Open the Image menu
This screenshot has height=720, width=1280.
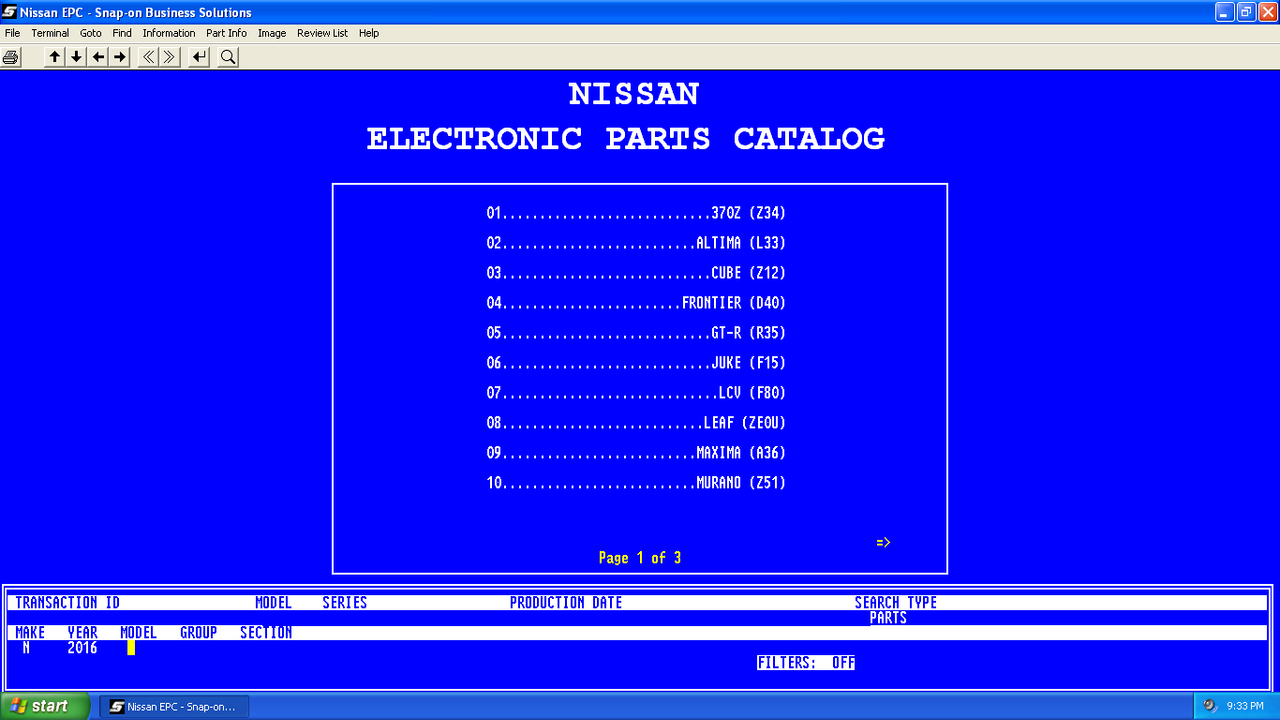pyautogui.click(x=272, y=33)
